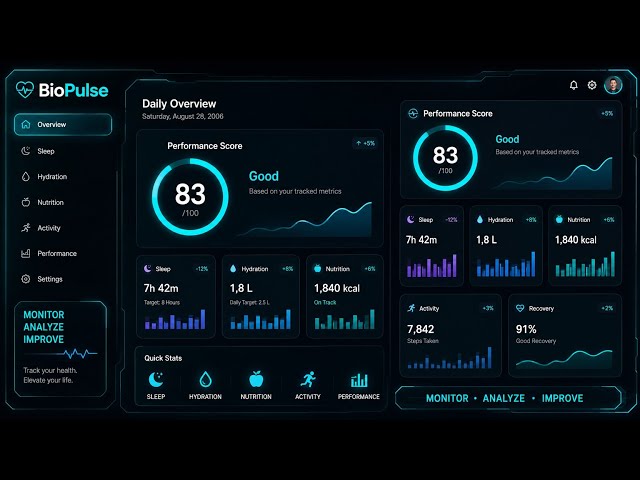640x480 pixels.
Task: Click the BioPulse heart logo icon
Action: click(x=25, y=90)
